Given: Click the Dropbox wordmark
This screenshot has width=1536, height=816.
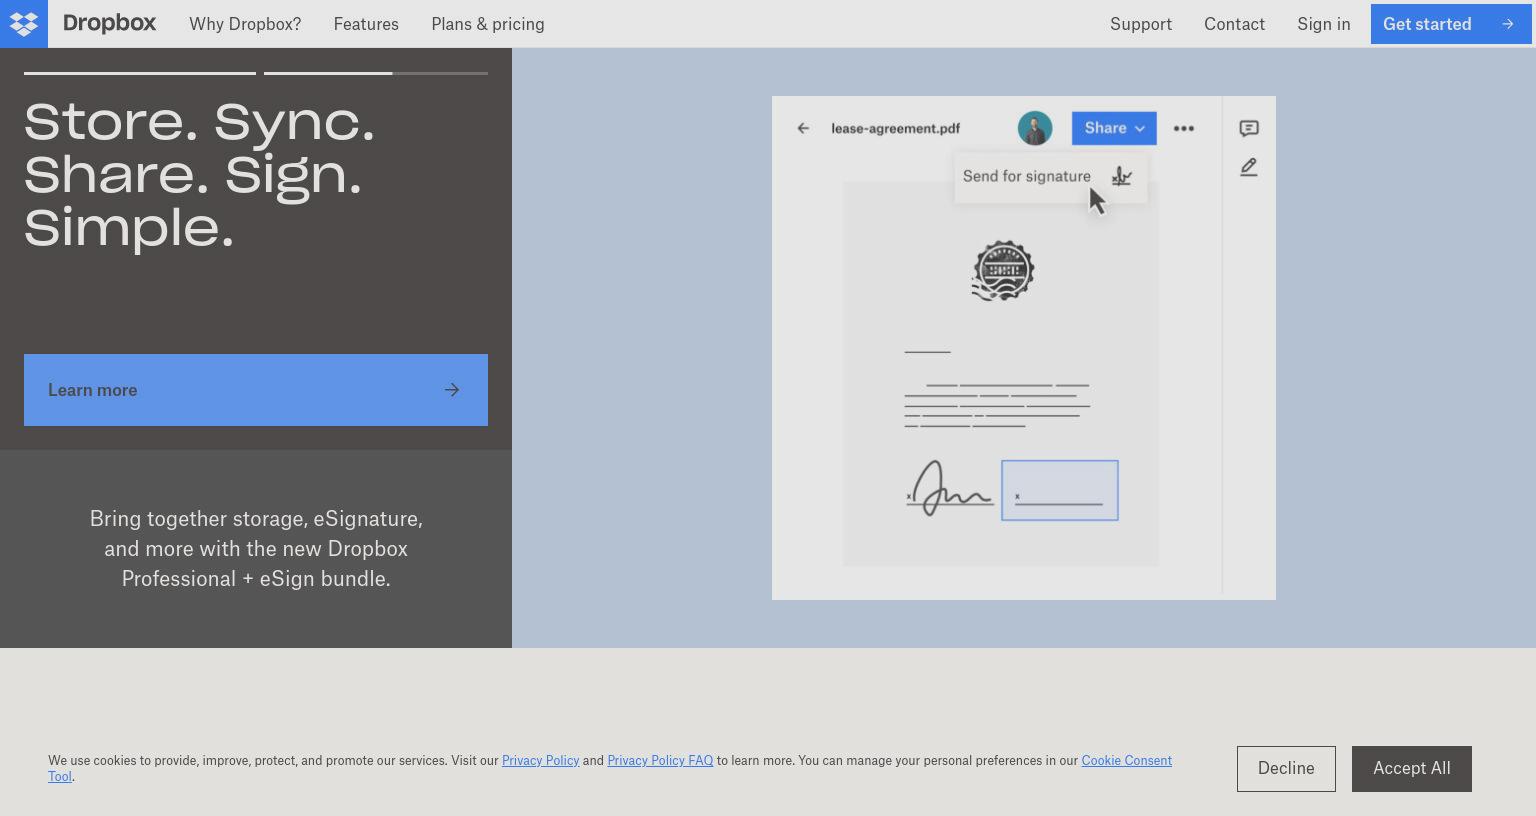Looking at the screenshot, I should click(x=109, y=24).
